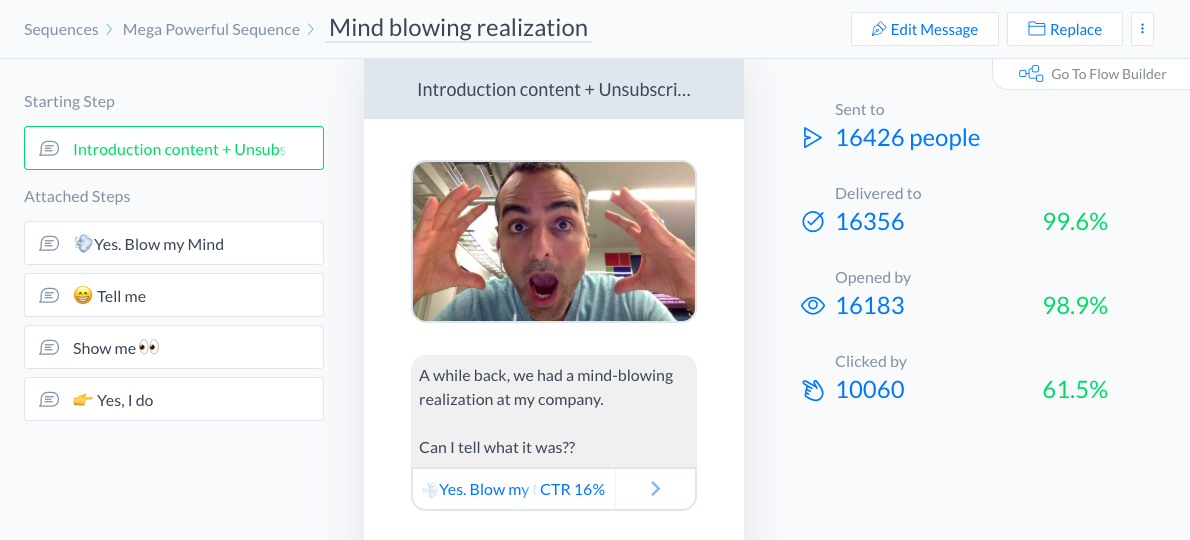Click the surprised man image thumbnail
The image size is (1190, 540).
[554, 241]
